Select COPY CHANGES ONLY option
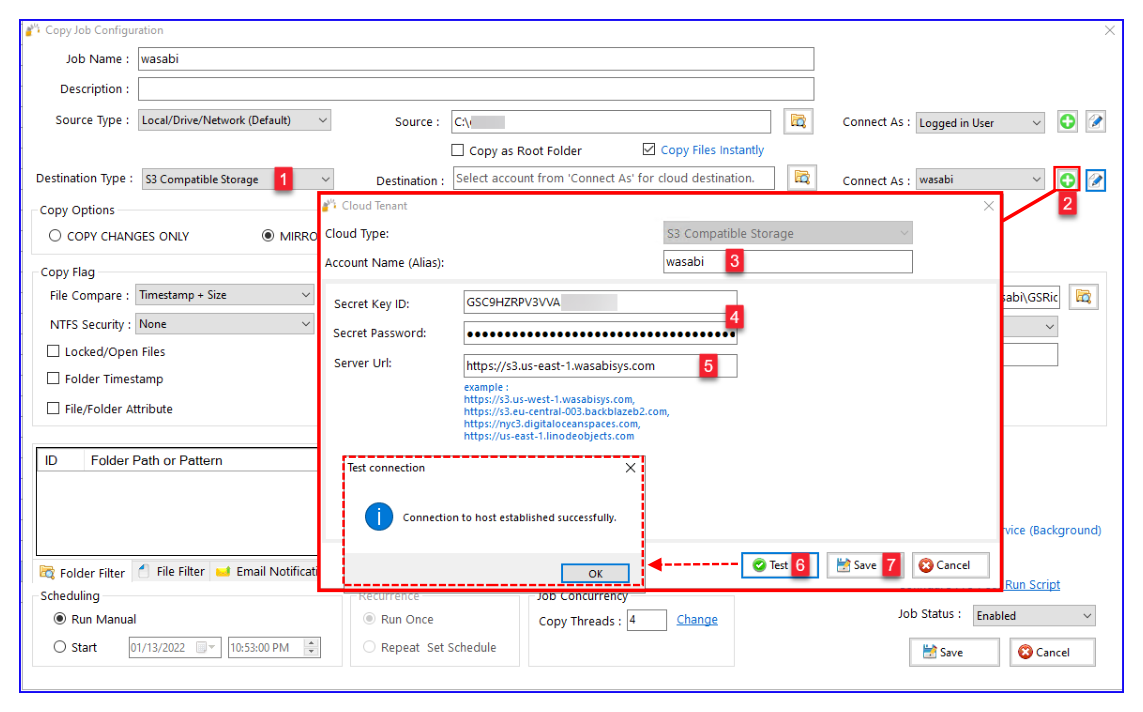Screen dimensions: 1143x712 click(x=55, y=235)
